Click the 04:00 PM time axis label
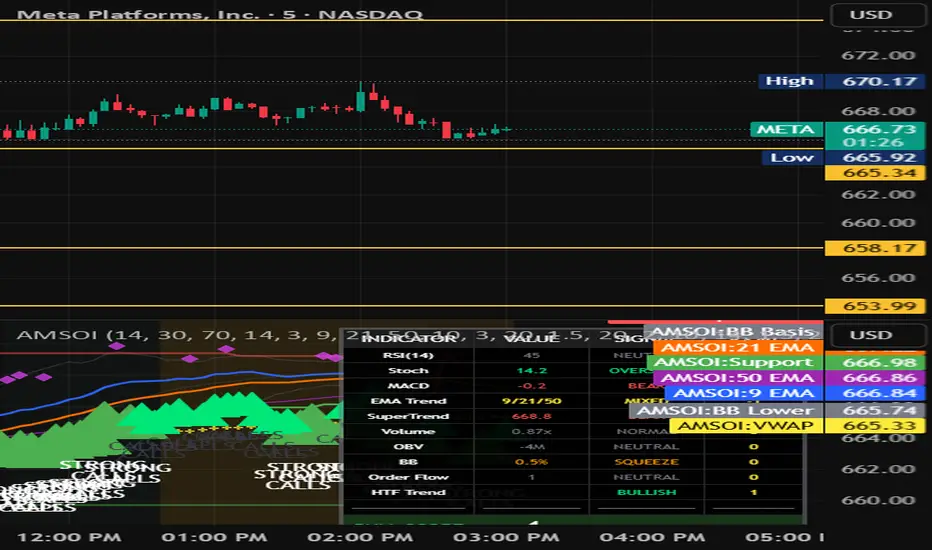The image size is (932, 550). click(x=653, y=538)
